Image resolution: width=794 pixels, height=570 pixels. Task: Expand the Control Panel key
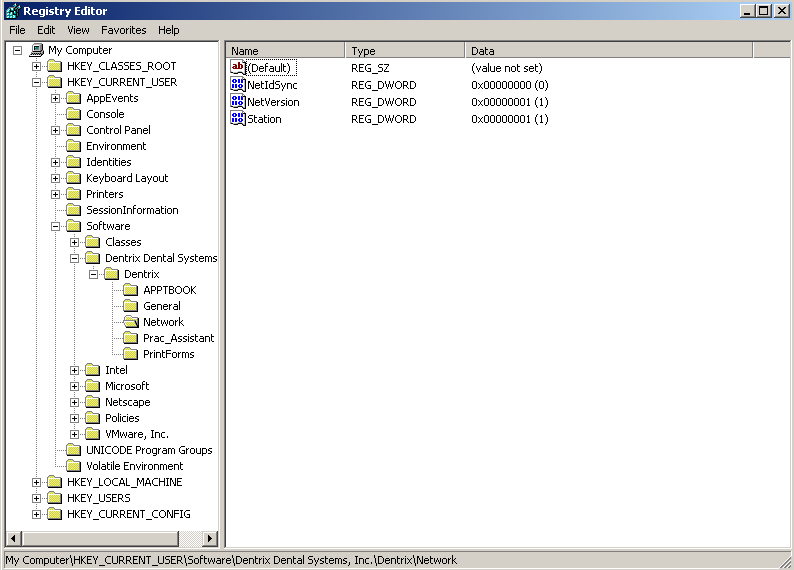pyautogui.click(x=56, y=130)
